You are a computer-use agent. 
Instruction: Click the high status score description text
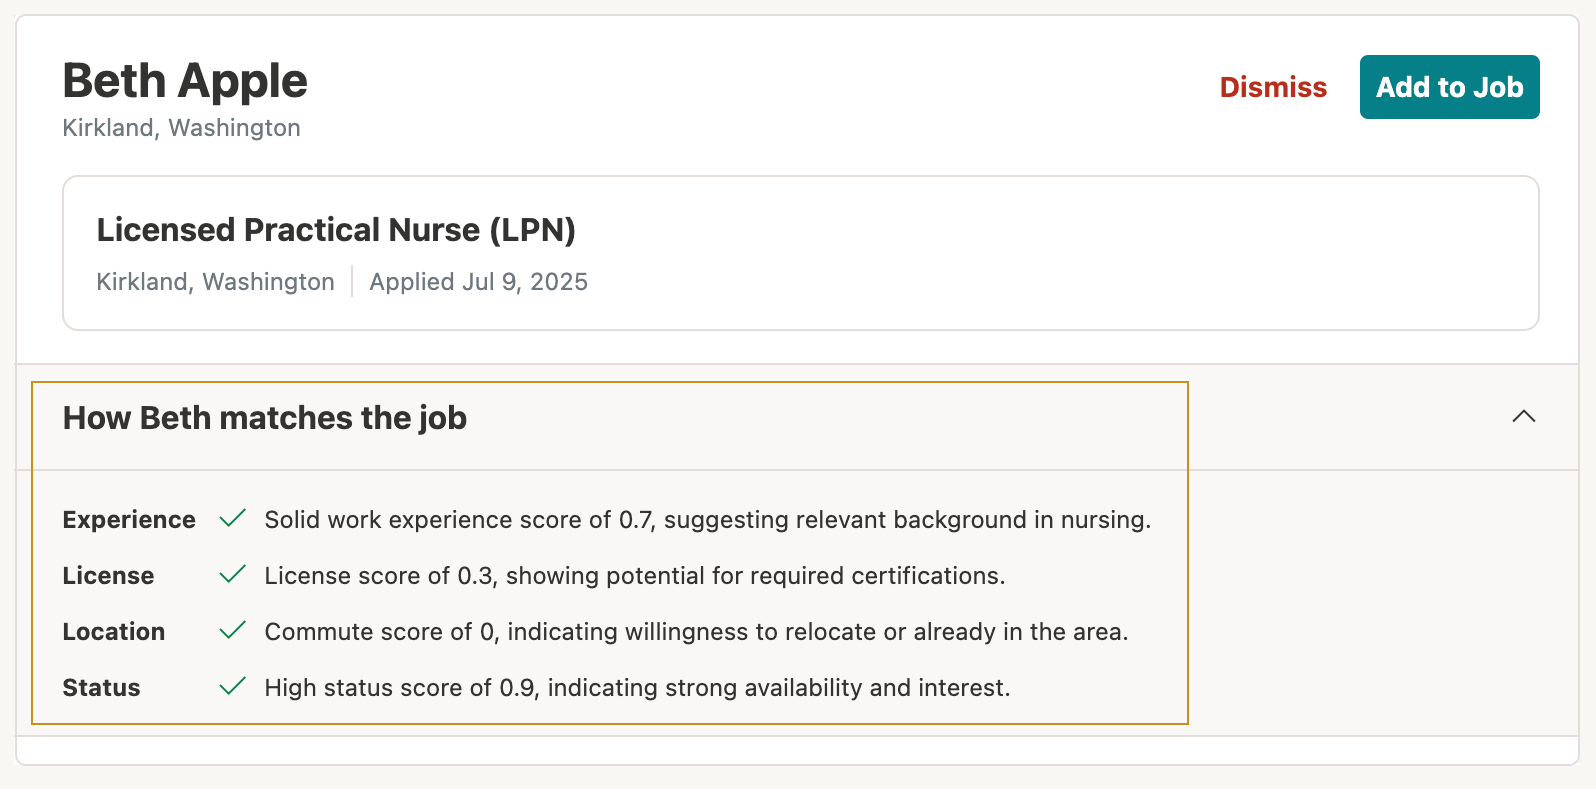click(x=637, y=688)
